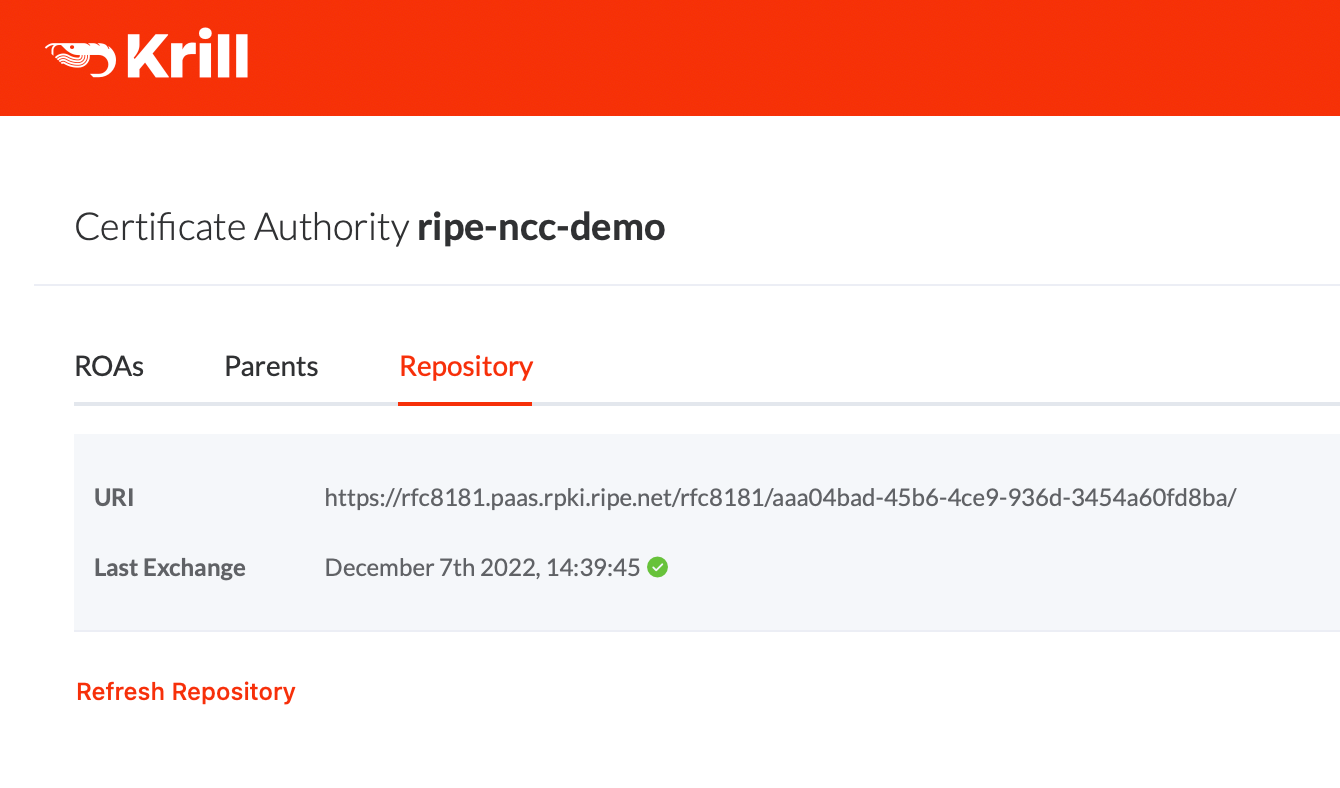1340x788 pixels.
Task: Click the December 7th 2022 timestamp
Action: coord(482,568)
